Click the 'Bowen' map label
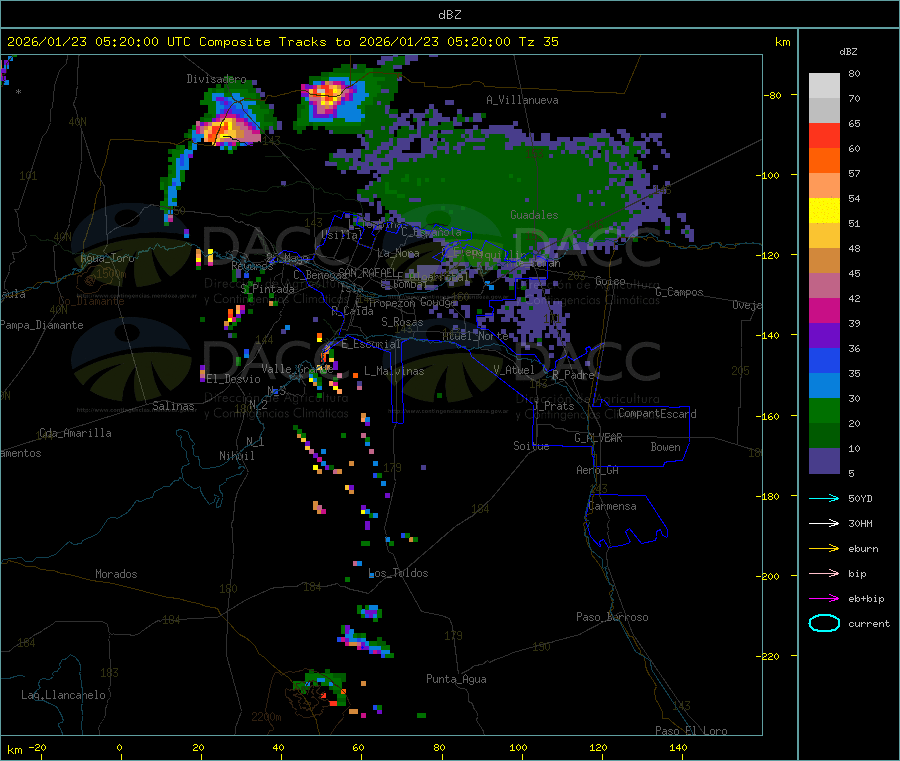The height and width of the screenshot is (761, 900). pos(666,447)
